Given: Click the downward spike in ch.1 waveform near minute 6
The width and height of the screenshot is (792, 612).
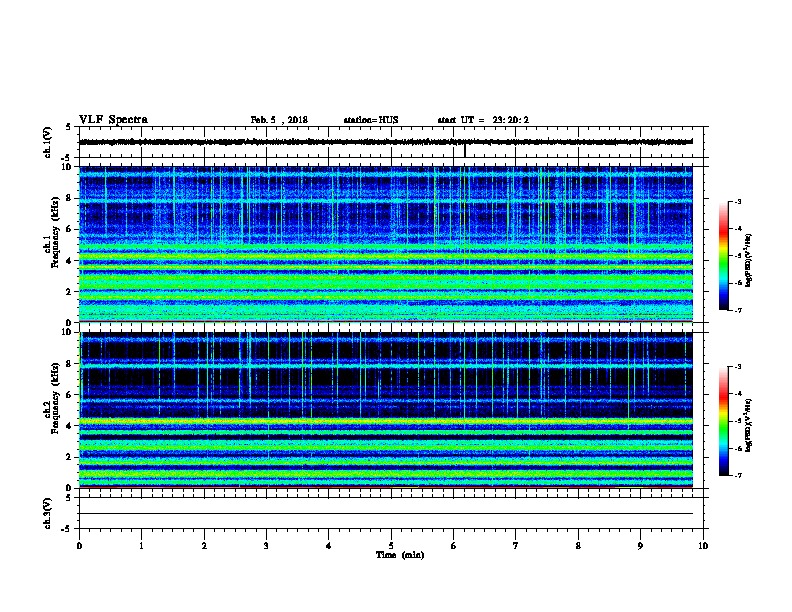Looking at the screenshot, I should pos(465,150).
